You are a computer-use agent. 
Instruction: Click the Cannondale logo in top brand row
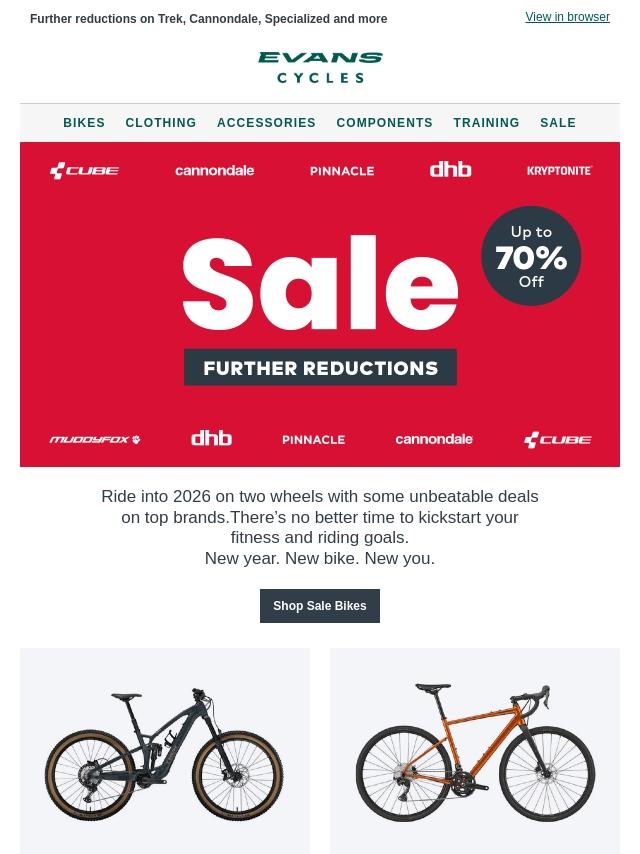click(x=215, y=170)
